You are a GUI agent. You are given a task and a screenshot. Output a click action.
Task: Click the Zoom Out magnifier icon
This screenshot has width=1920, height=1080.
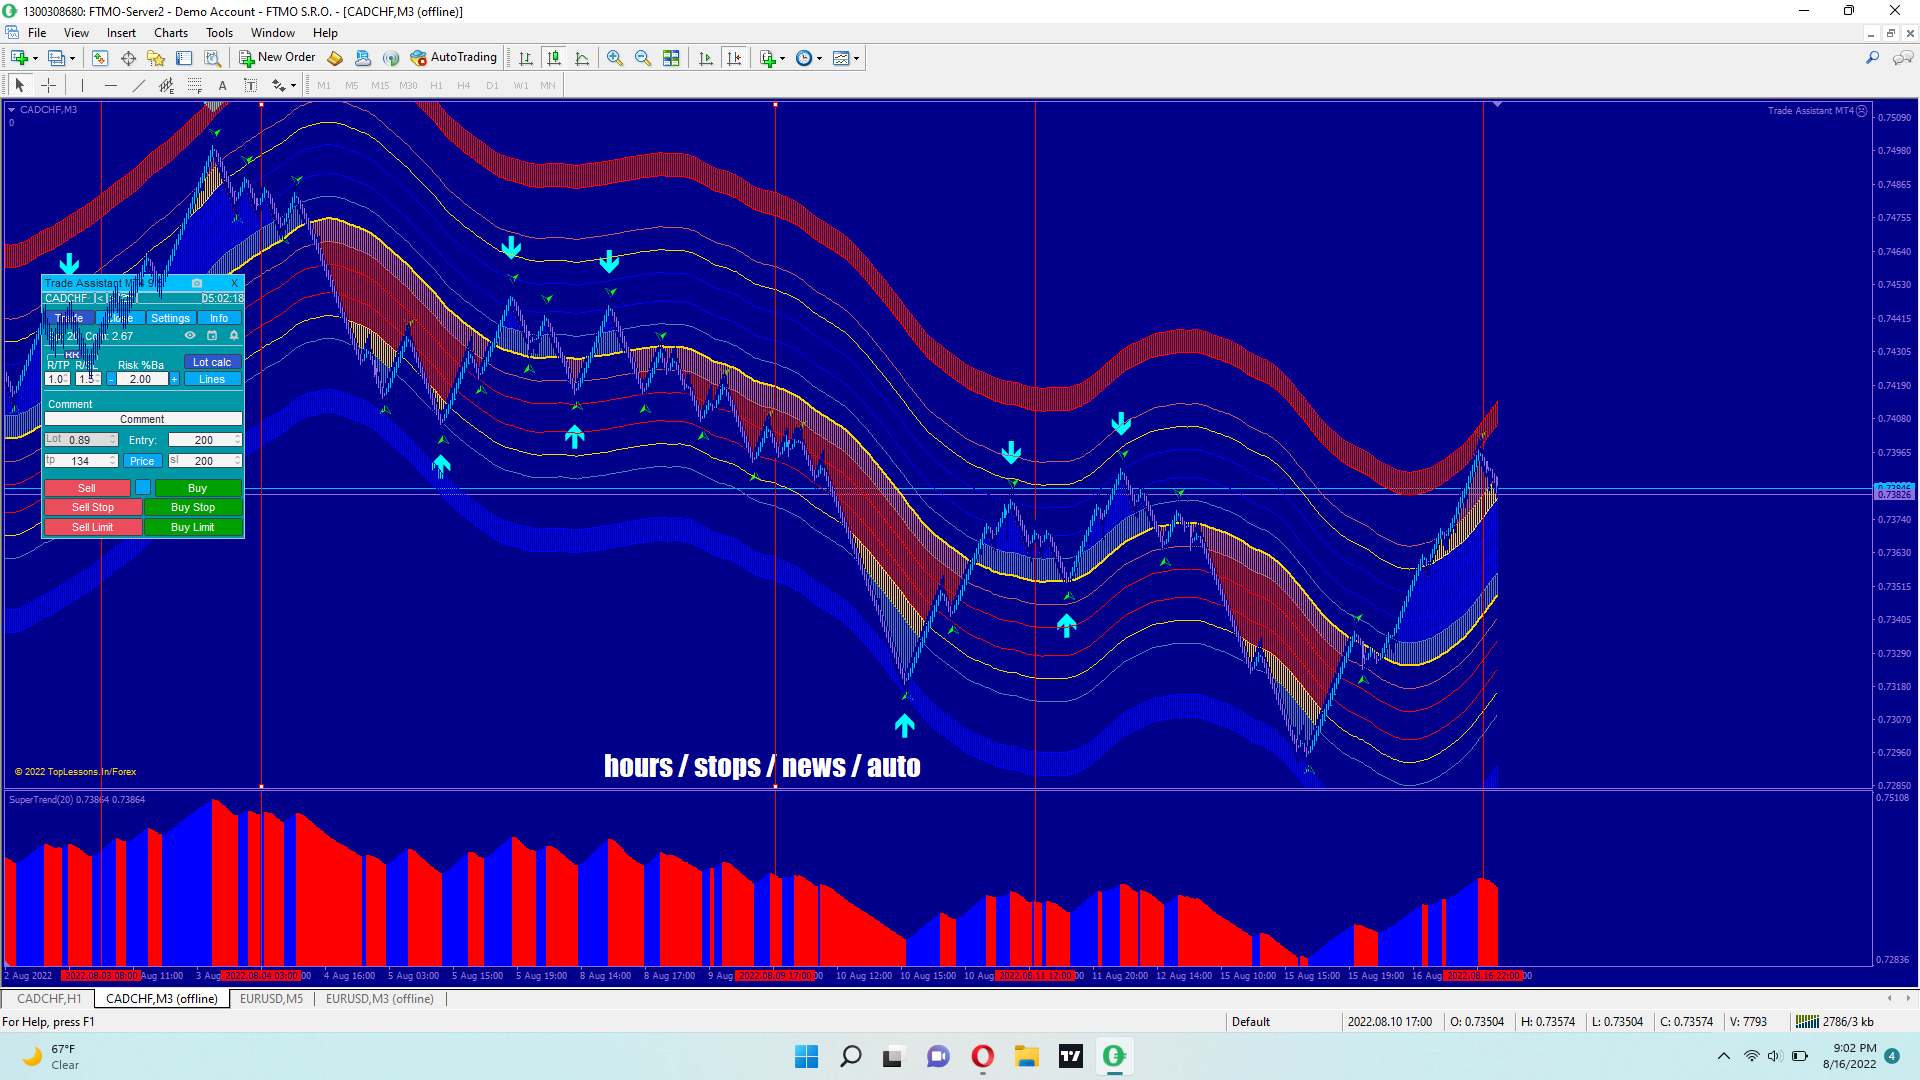point(643,58)
